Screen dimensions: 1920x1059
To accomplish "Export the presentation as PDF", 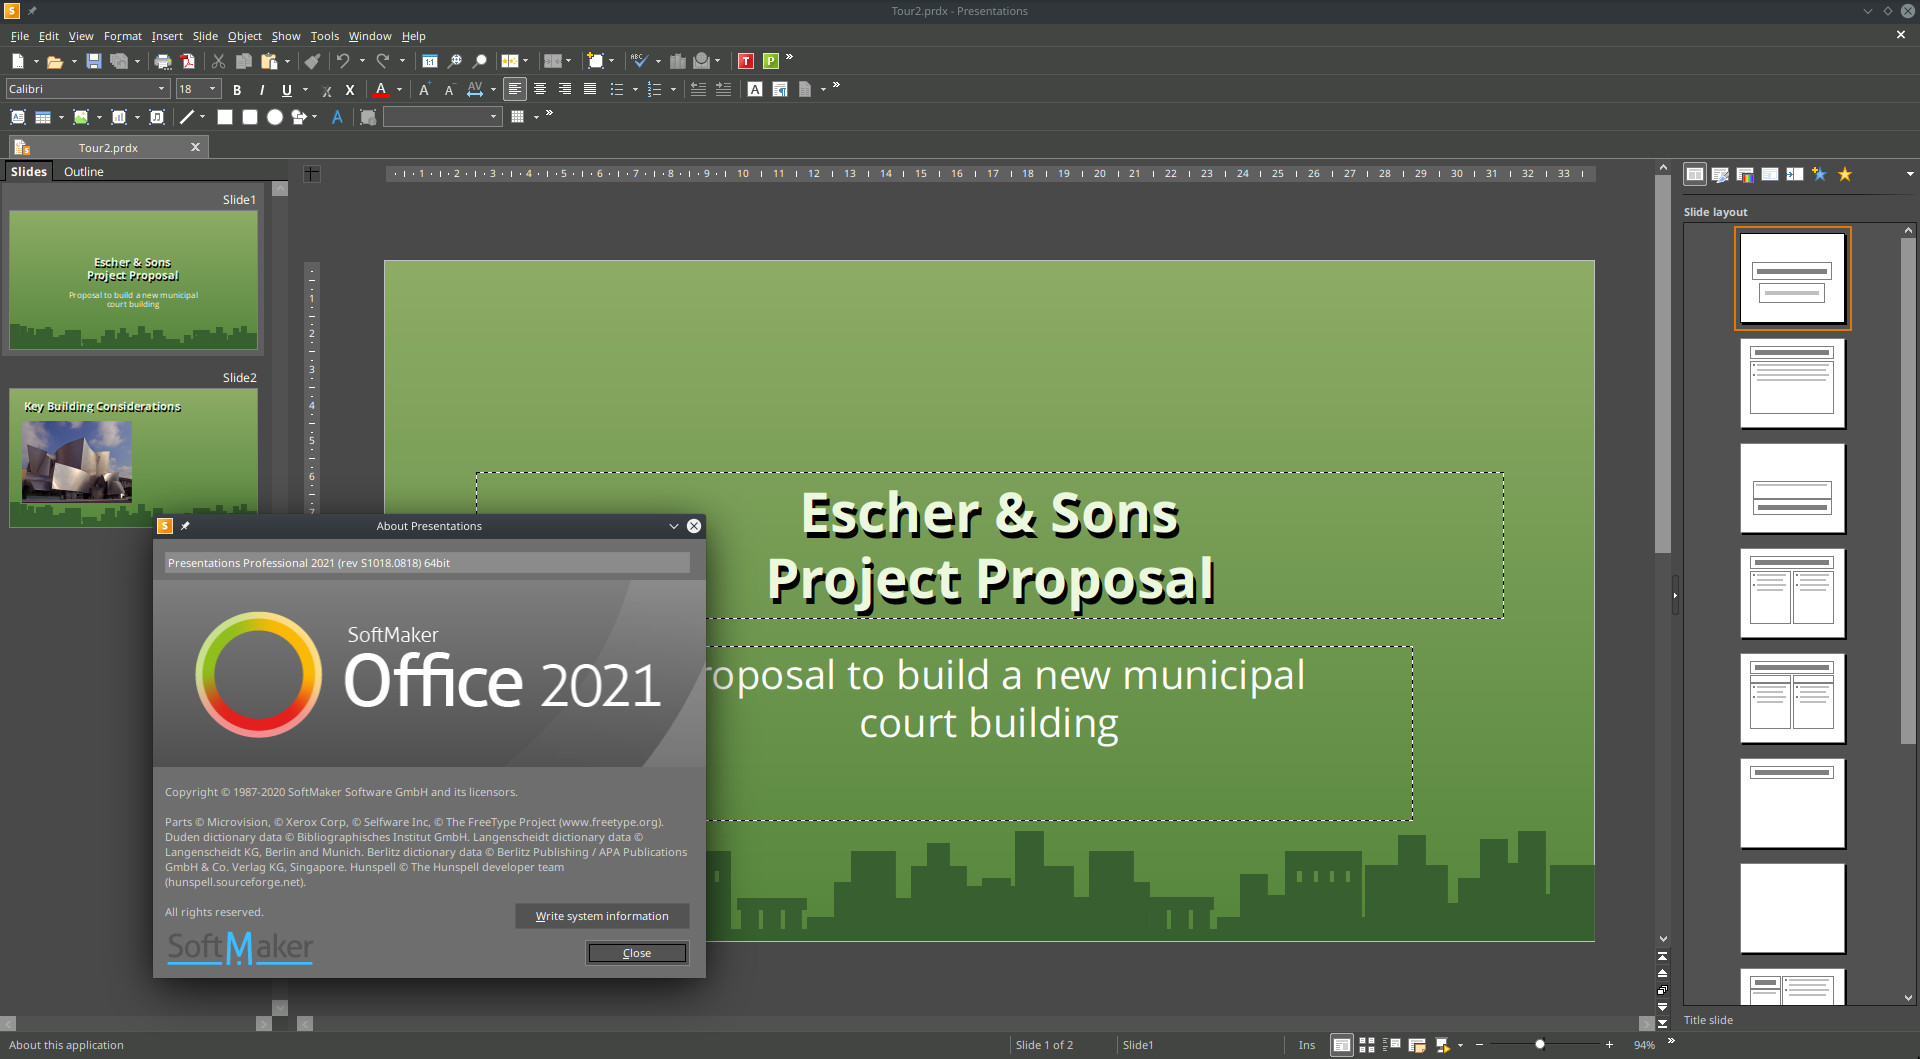I will pos(187,61).
